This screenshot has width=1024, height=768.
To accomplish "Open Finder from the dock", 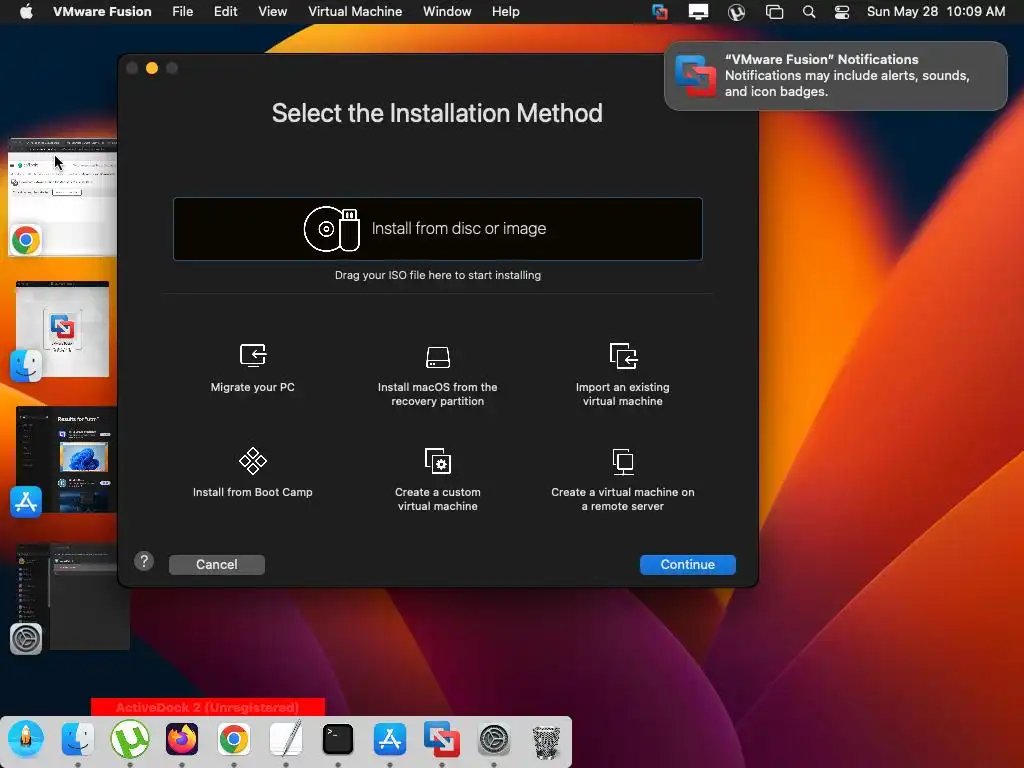I will pyautogui.click(x=78, y=739).
